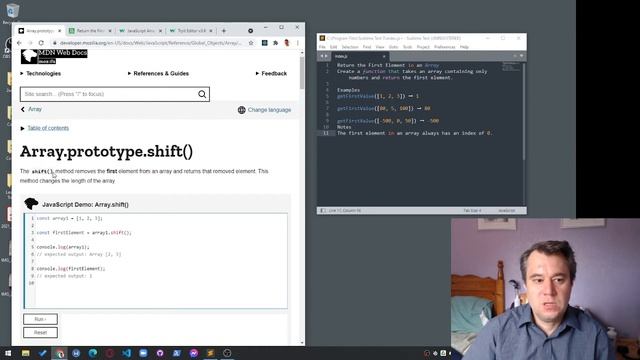Screen dimensions: 640x360
Task: Open Zoom from the taskbar
Action: 143,353
